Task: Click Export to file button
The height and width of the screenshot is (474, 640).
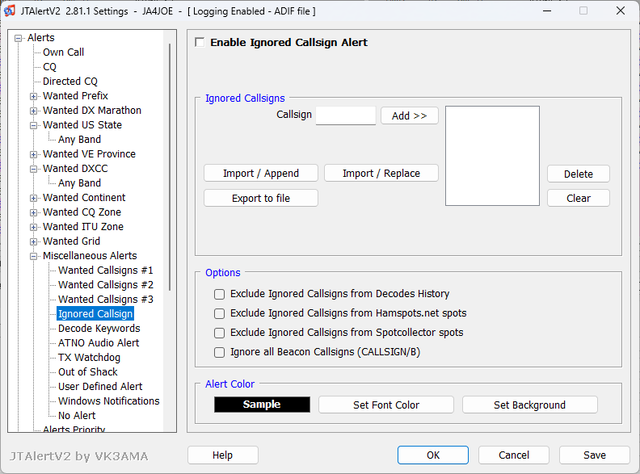Action: (261, 198)
